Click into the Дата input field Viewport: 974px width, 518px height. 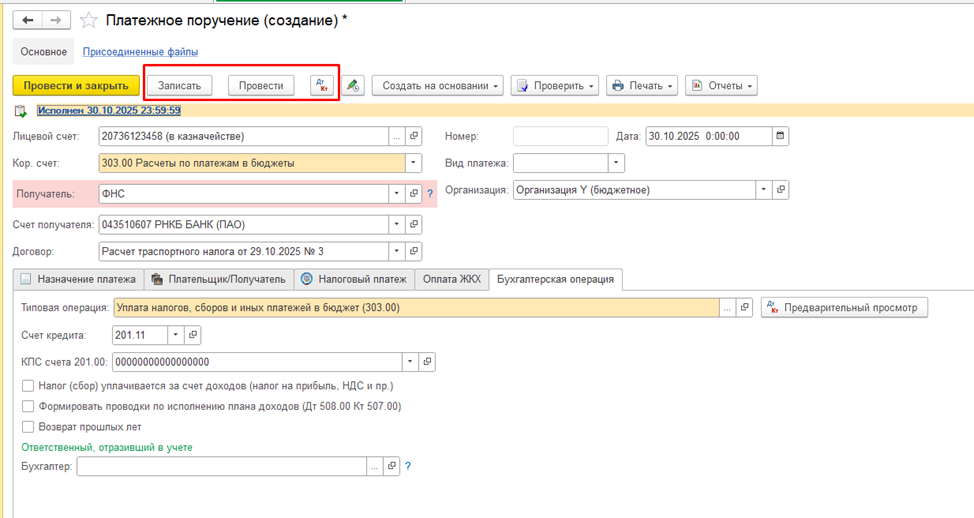pos(709,136)
